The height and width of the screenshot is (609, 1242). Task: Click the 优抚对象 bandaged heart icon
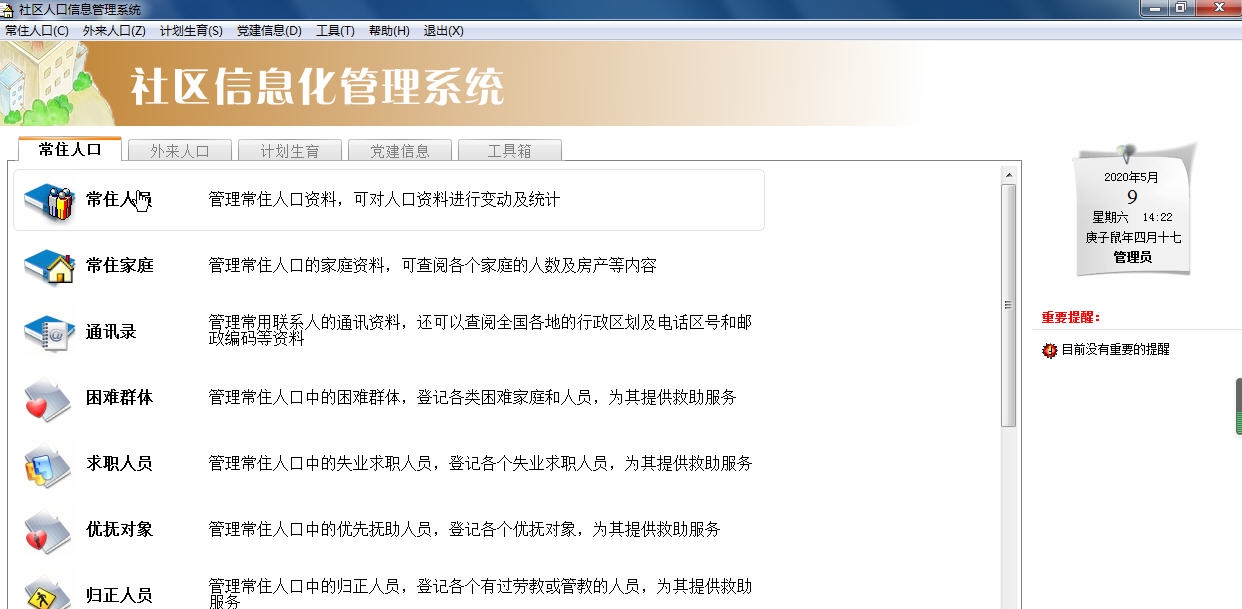48,530
